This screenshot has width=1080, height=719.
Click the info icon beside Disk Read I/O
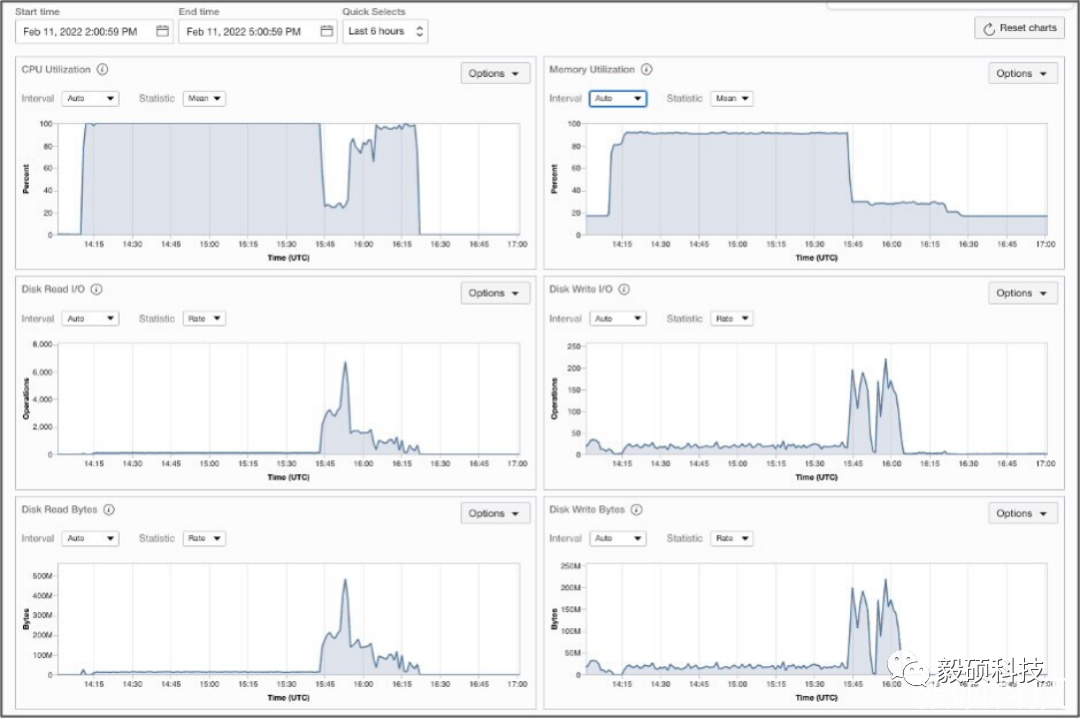pos(96,289)
